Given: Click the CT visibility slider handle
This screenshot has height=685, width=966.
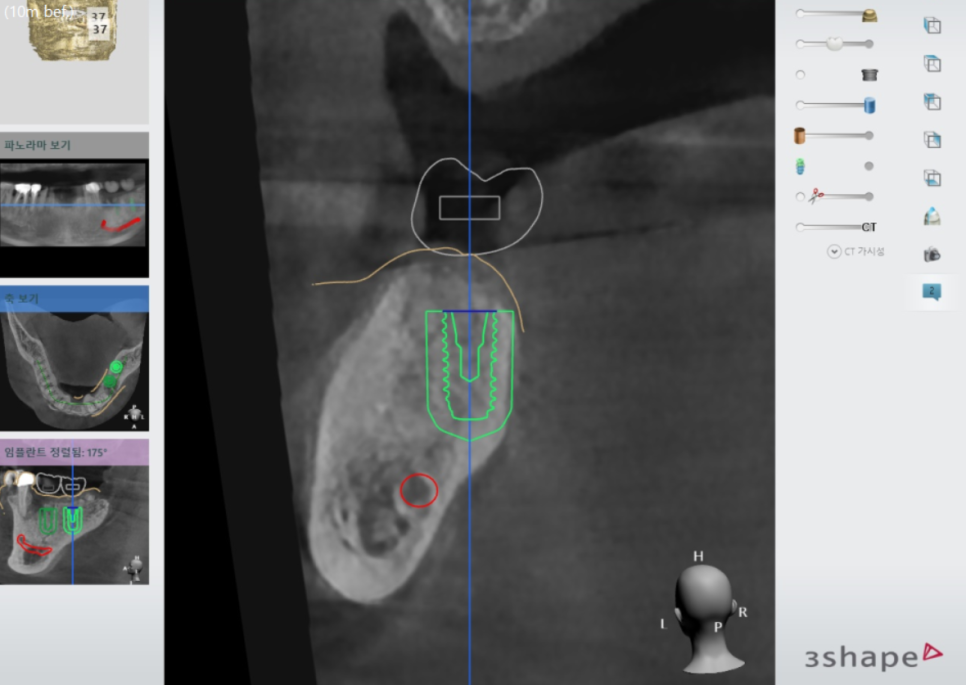Looking at the screenshot, I should (868, 227).
